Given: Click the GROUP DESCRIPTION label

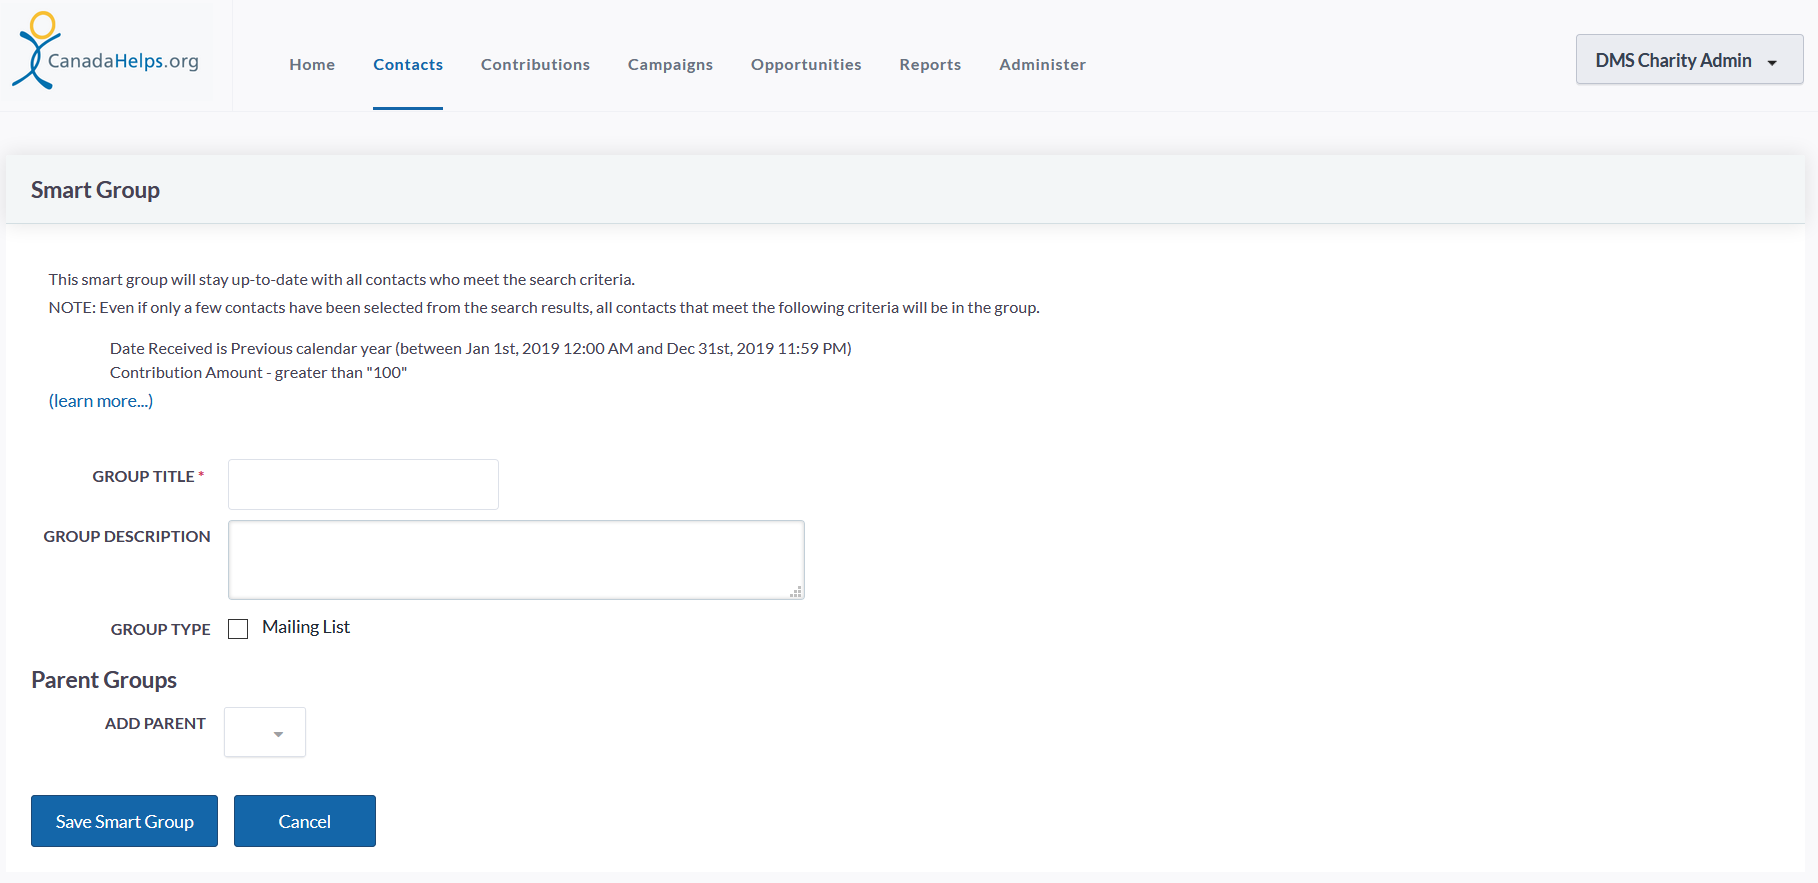Looking at the screenshot, I should 127,537.
